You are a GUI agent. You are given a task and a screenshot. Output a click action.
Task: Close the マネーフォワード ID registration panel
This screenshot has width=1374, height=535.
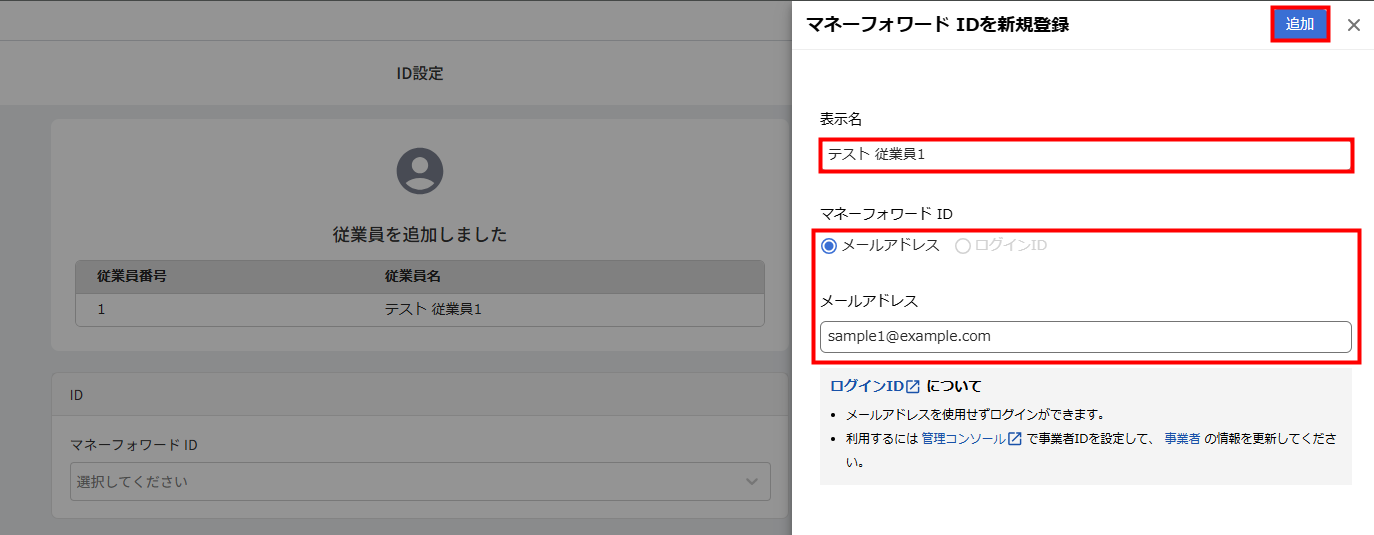(x=1354, y=25)
